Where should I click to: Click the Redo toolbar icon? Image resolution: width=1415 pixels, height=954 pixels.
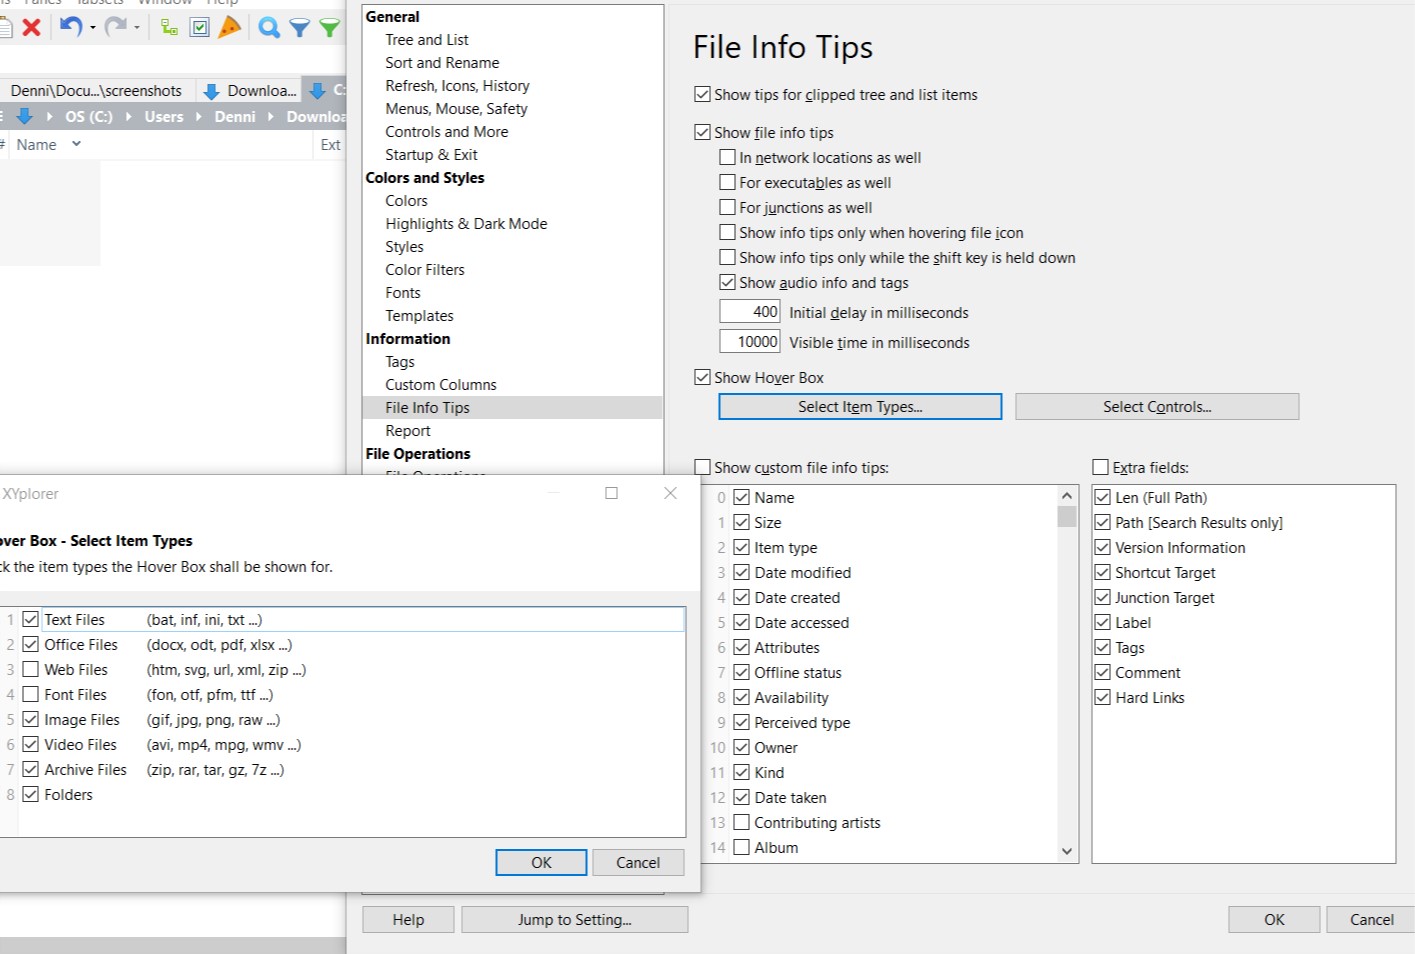pos(116,27)
